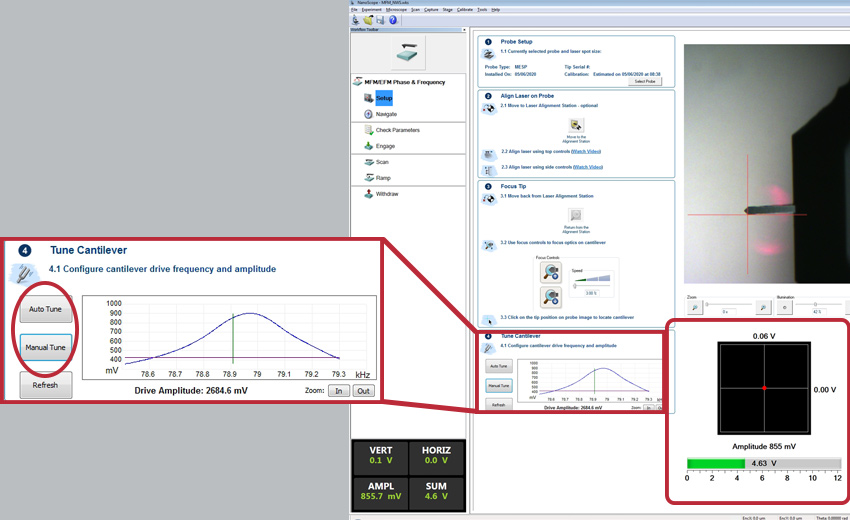Click the focus speed percentage field
Image resolution: width=850 pixels, height=520 pixels.
pos(590,293)
